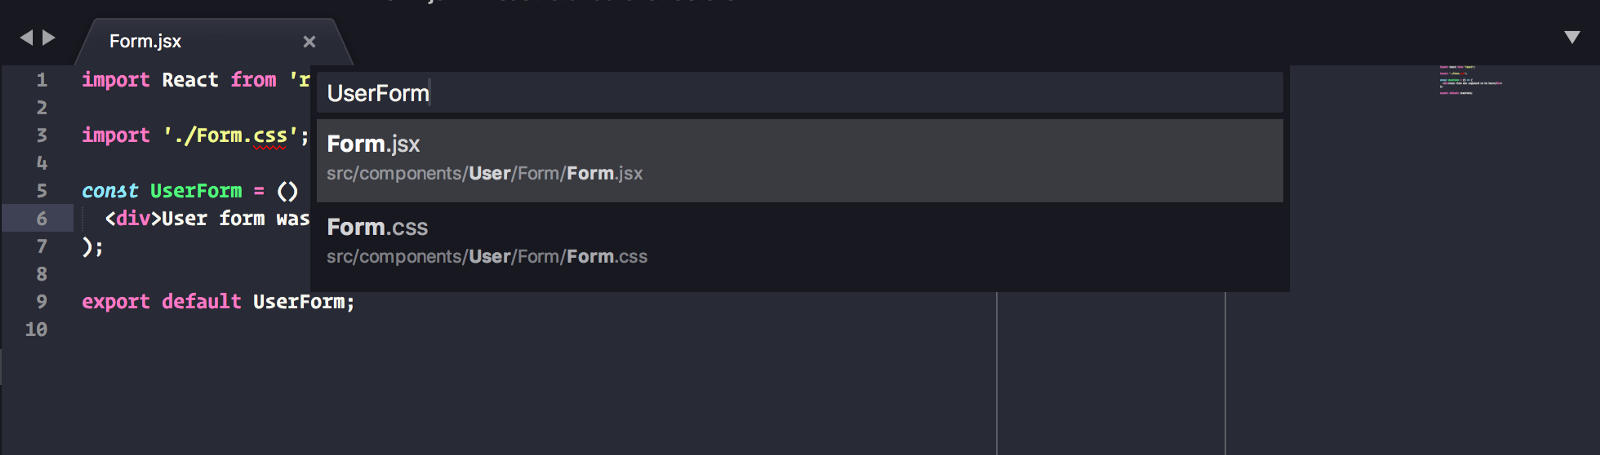
Task: Close the Form.jsx tab
Action: (x=309, y=42)
